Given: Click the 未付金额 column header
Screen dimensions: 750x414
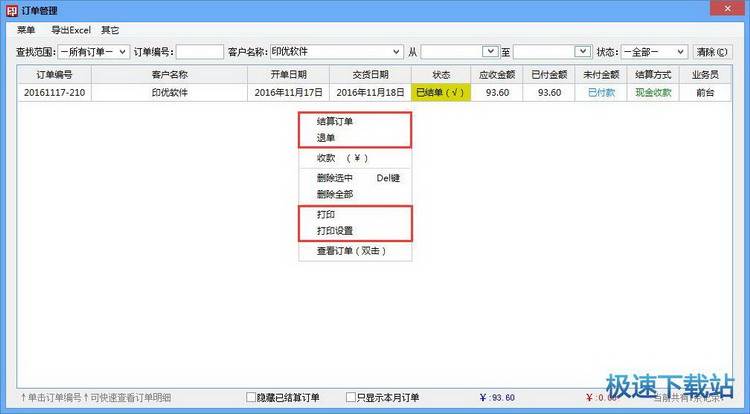Looking at the screenshot, I should click(601, 75).
